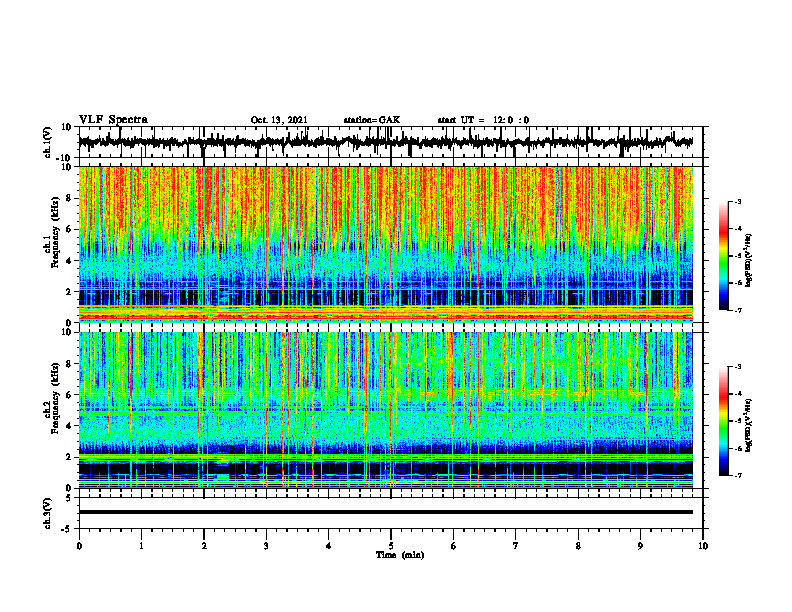Click the "Time (min)" axis title

(400, 555)
